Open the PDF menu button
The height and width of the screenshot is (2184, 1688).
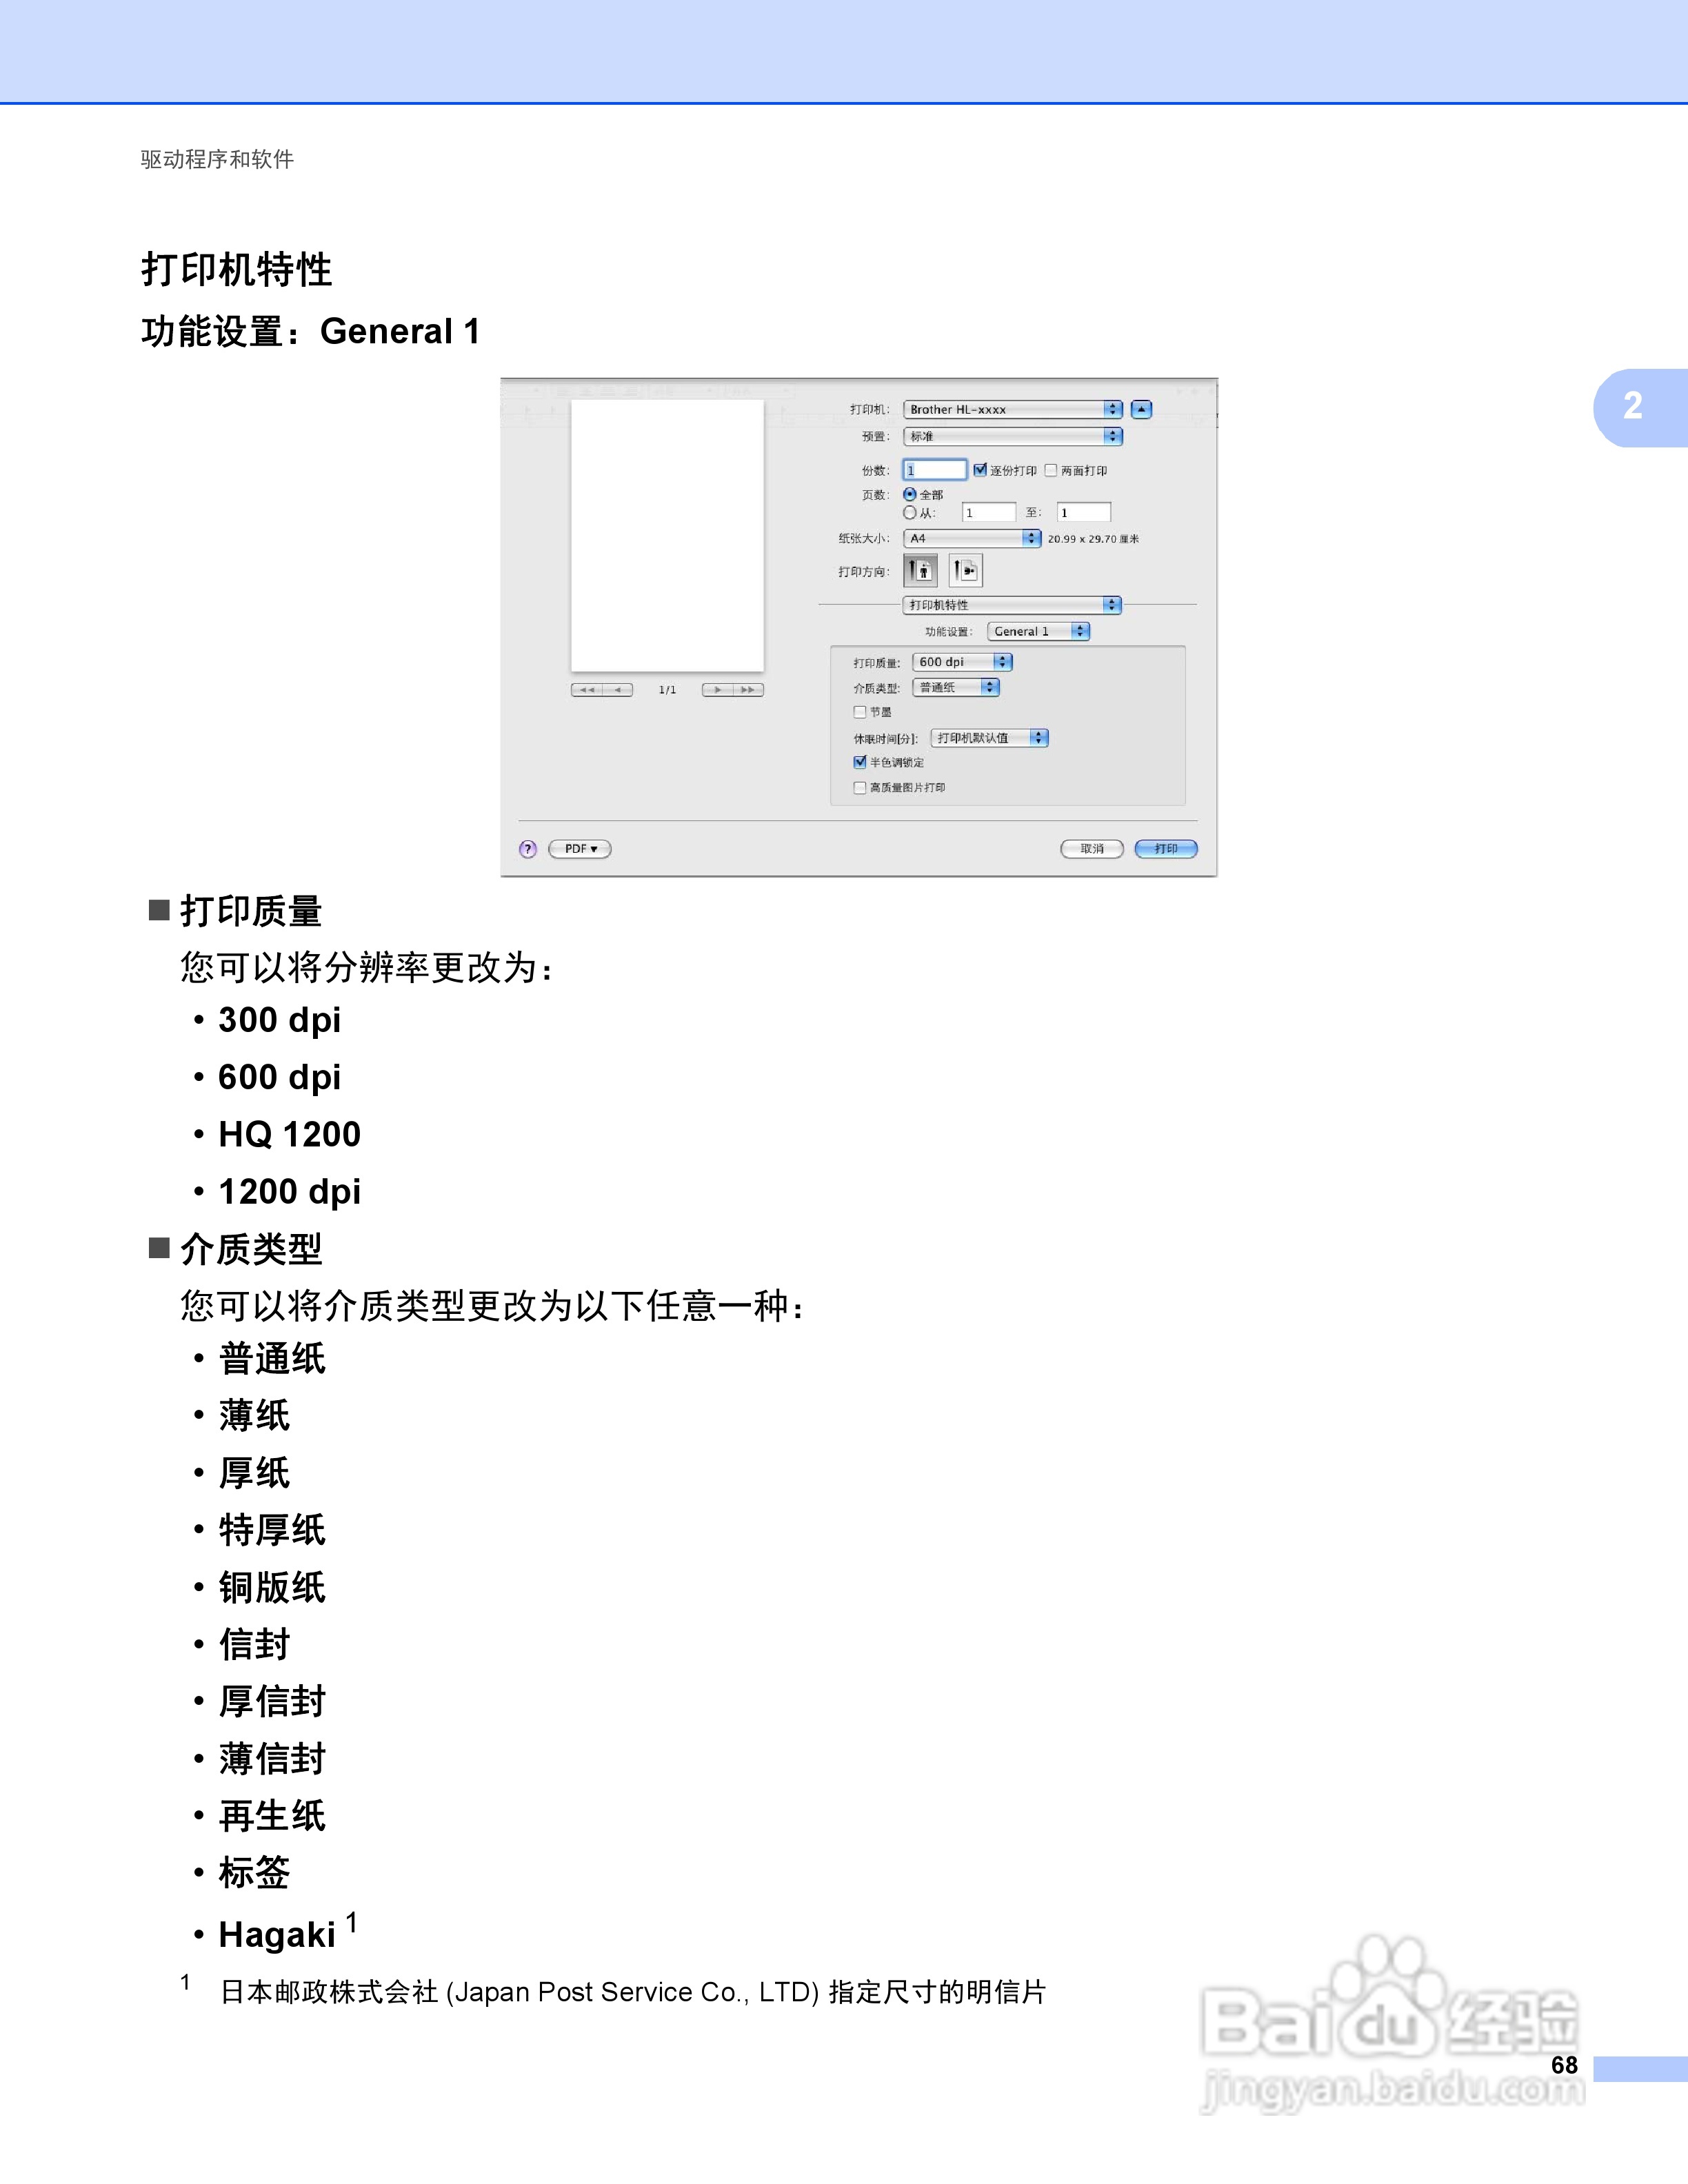pyautogui.click(x=580, y=849)
